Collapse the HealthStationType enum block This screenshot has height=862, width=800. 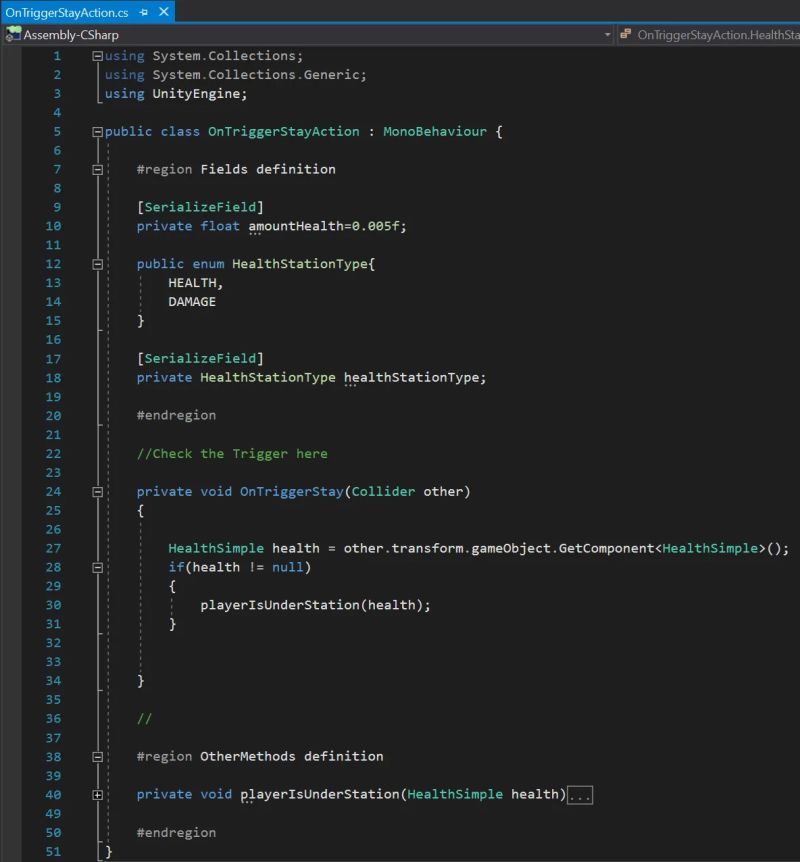(x=95, y=264)
